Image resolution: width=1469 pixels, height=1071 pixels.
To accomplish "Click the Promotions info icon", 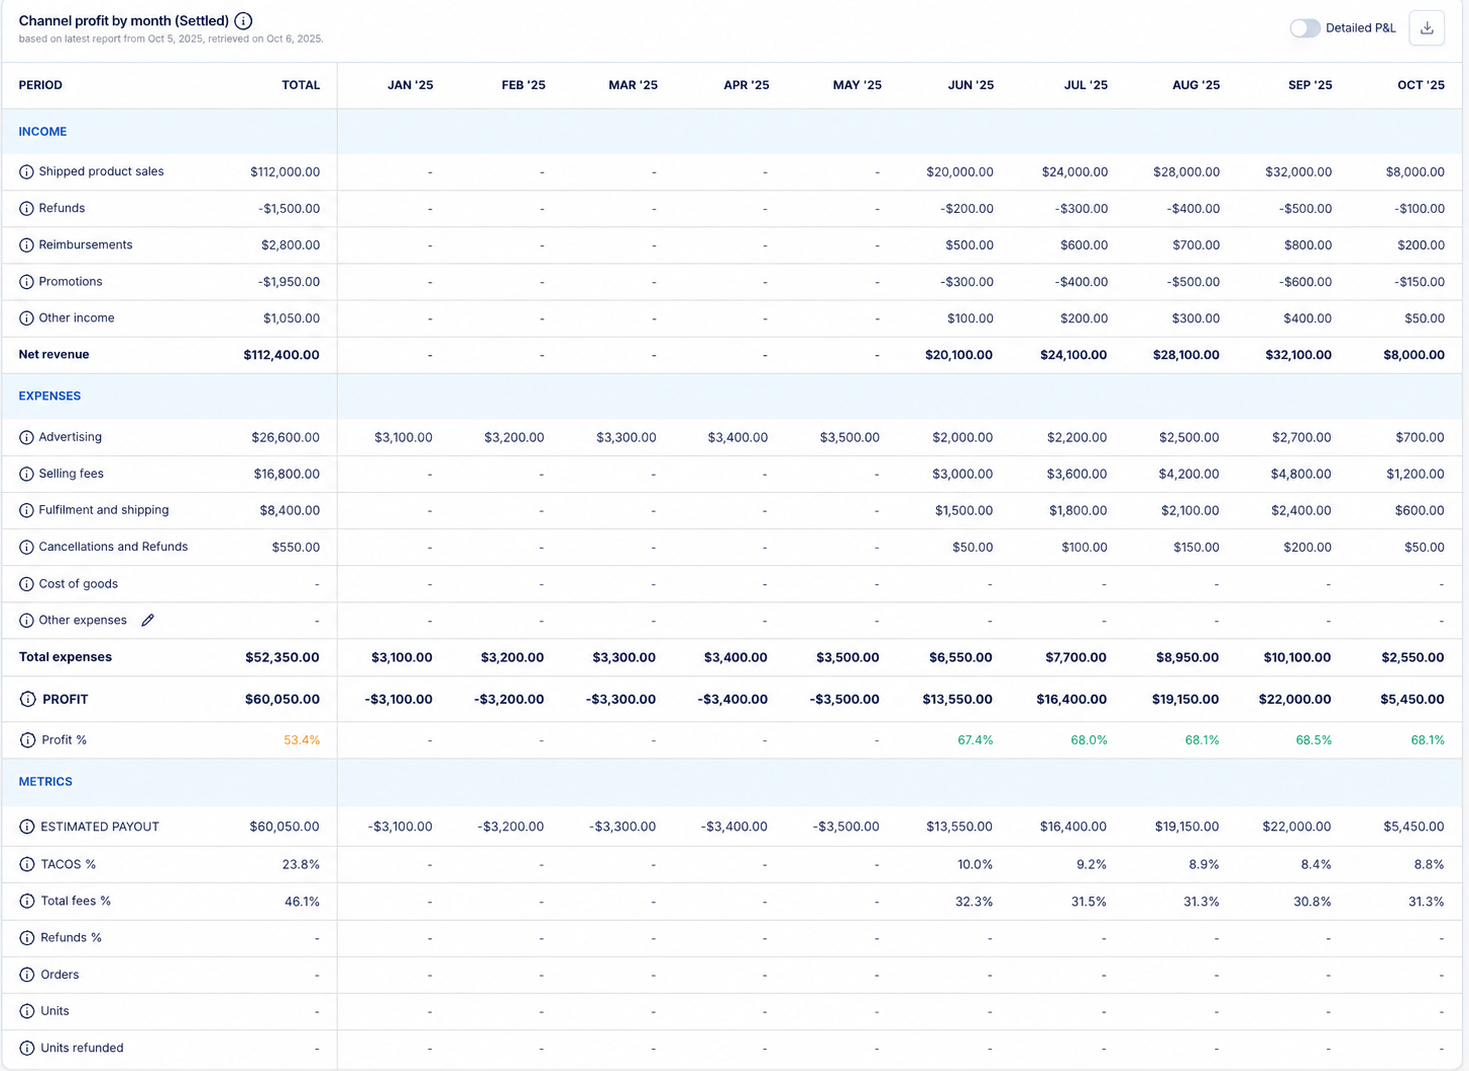I will [x=27, y=282].
